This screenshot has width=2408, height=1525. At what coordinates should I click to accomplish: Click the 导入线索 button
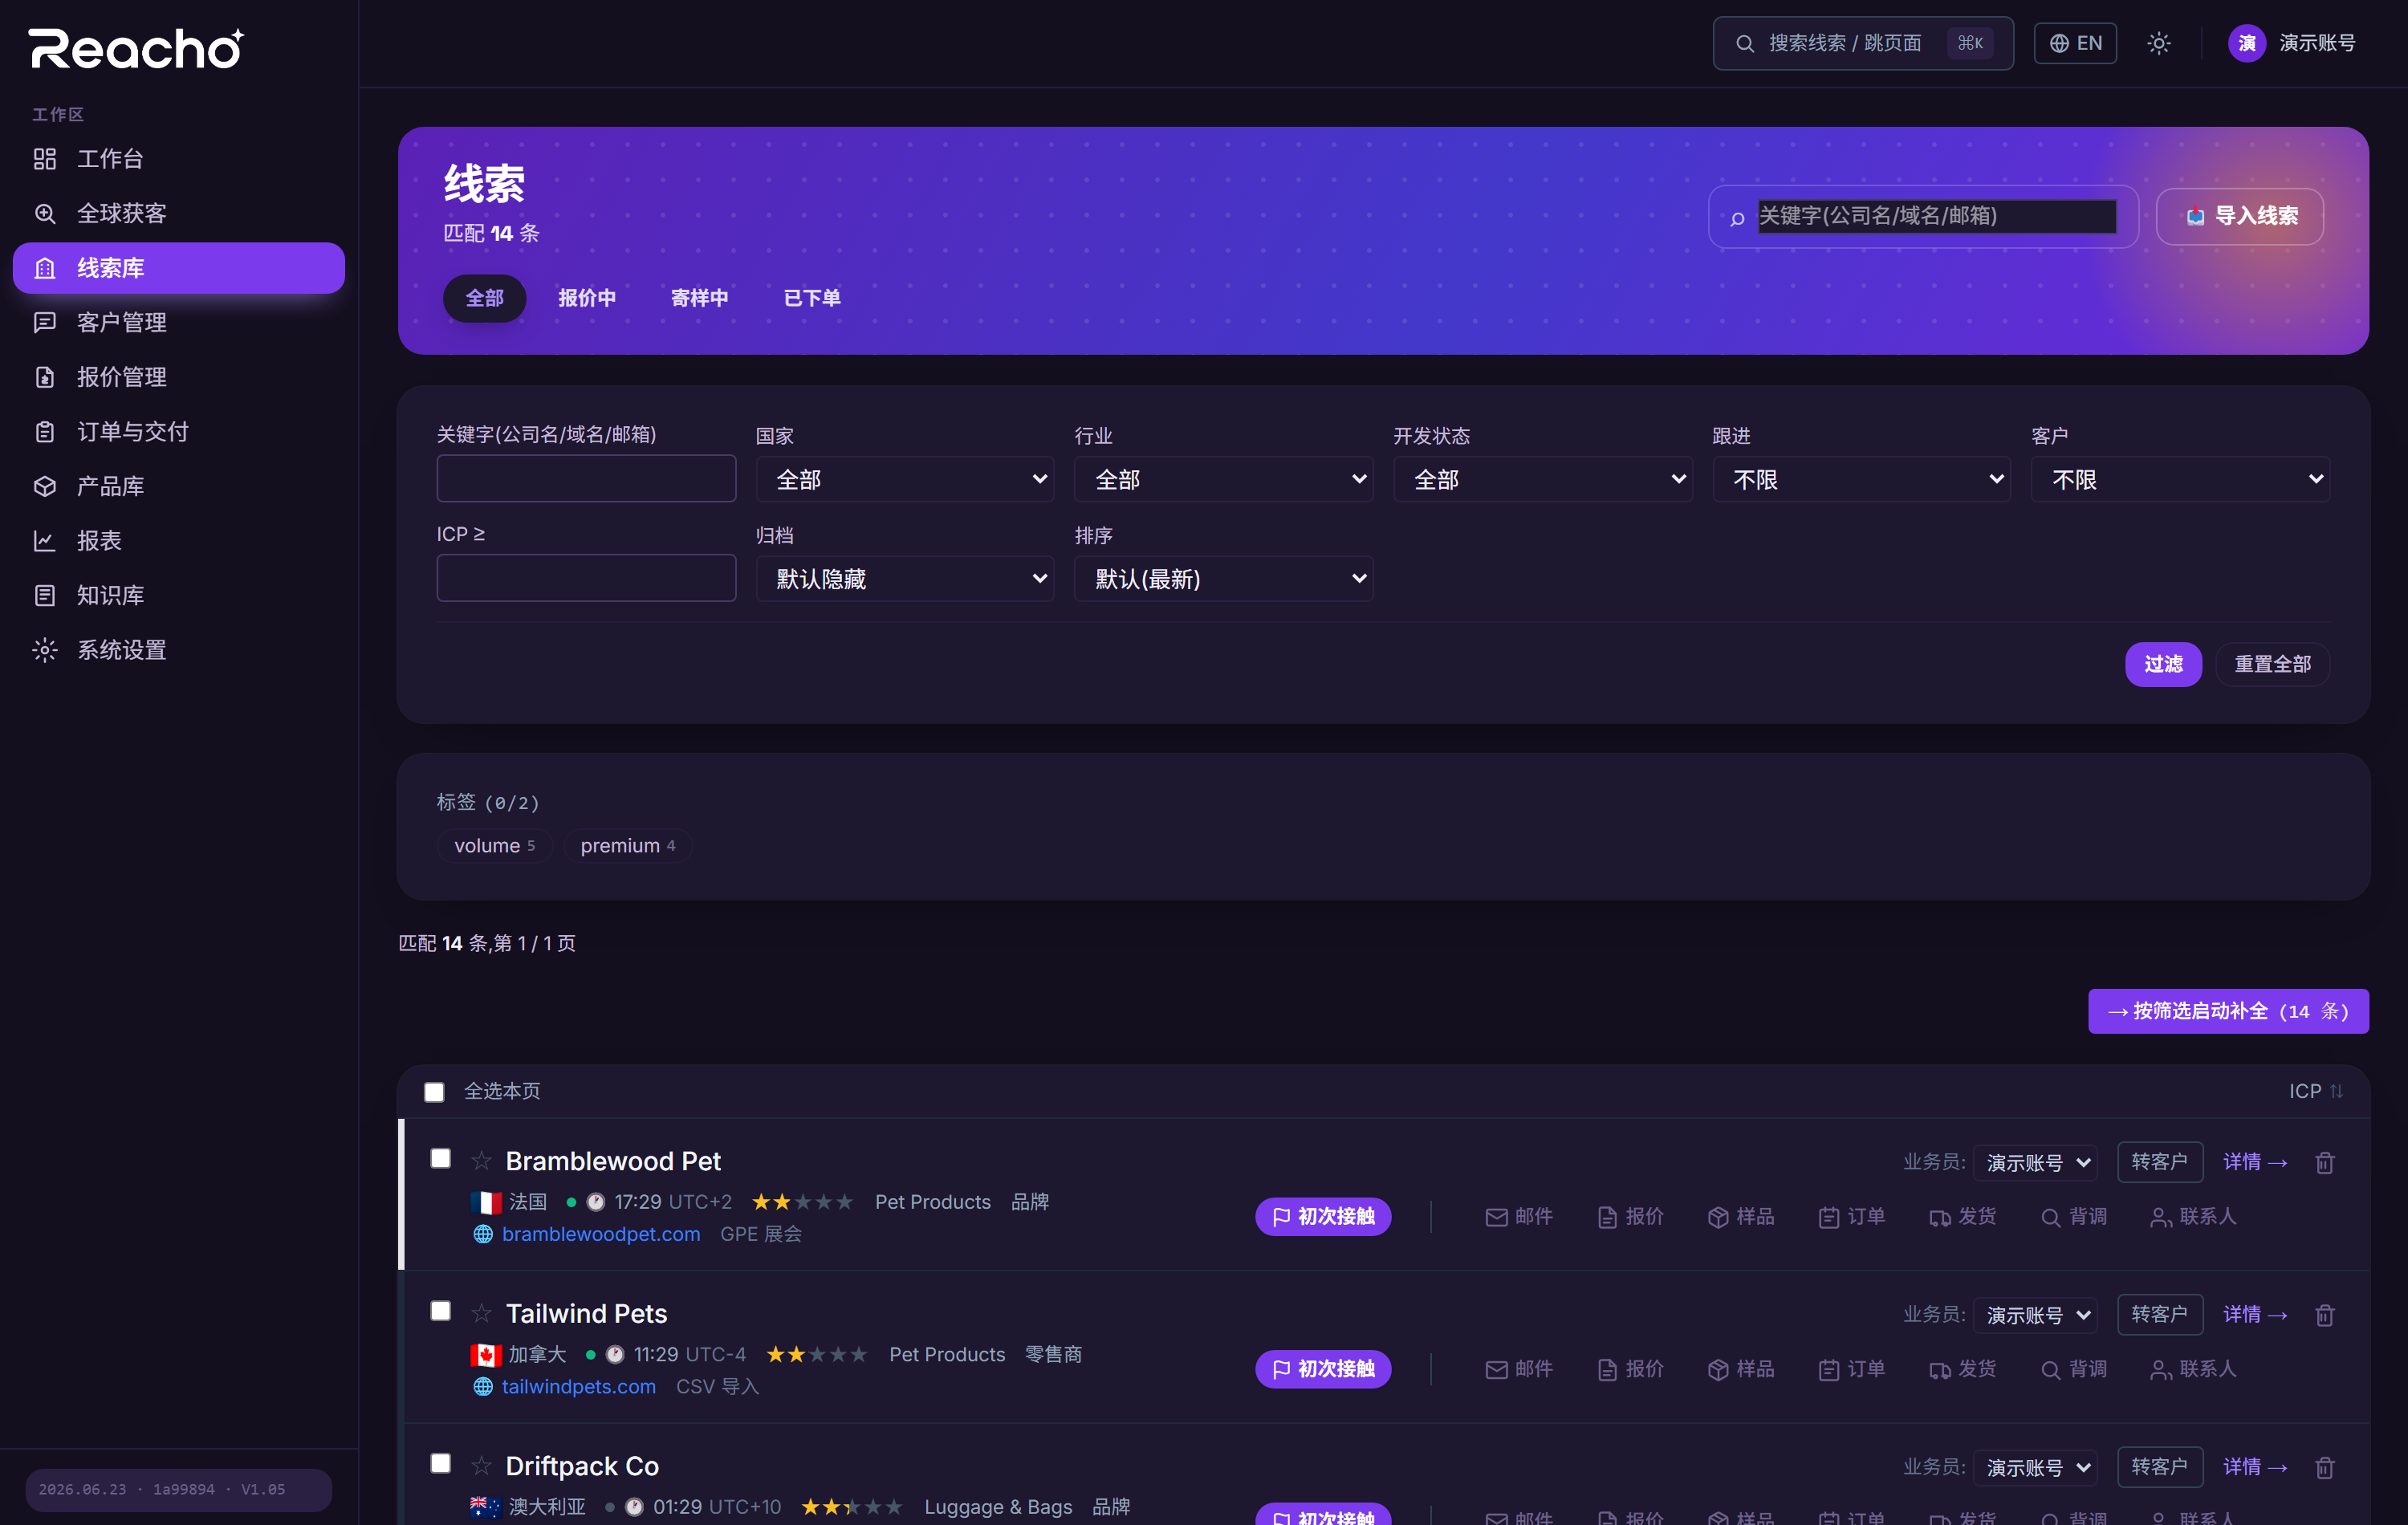[2239, 216]
